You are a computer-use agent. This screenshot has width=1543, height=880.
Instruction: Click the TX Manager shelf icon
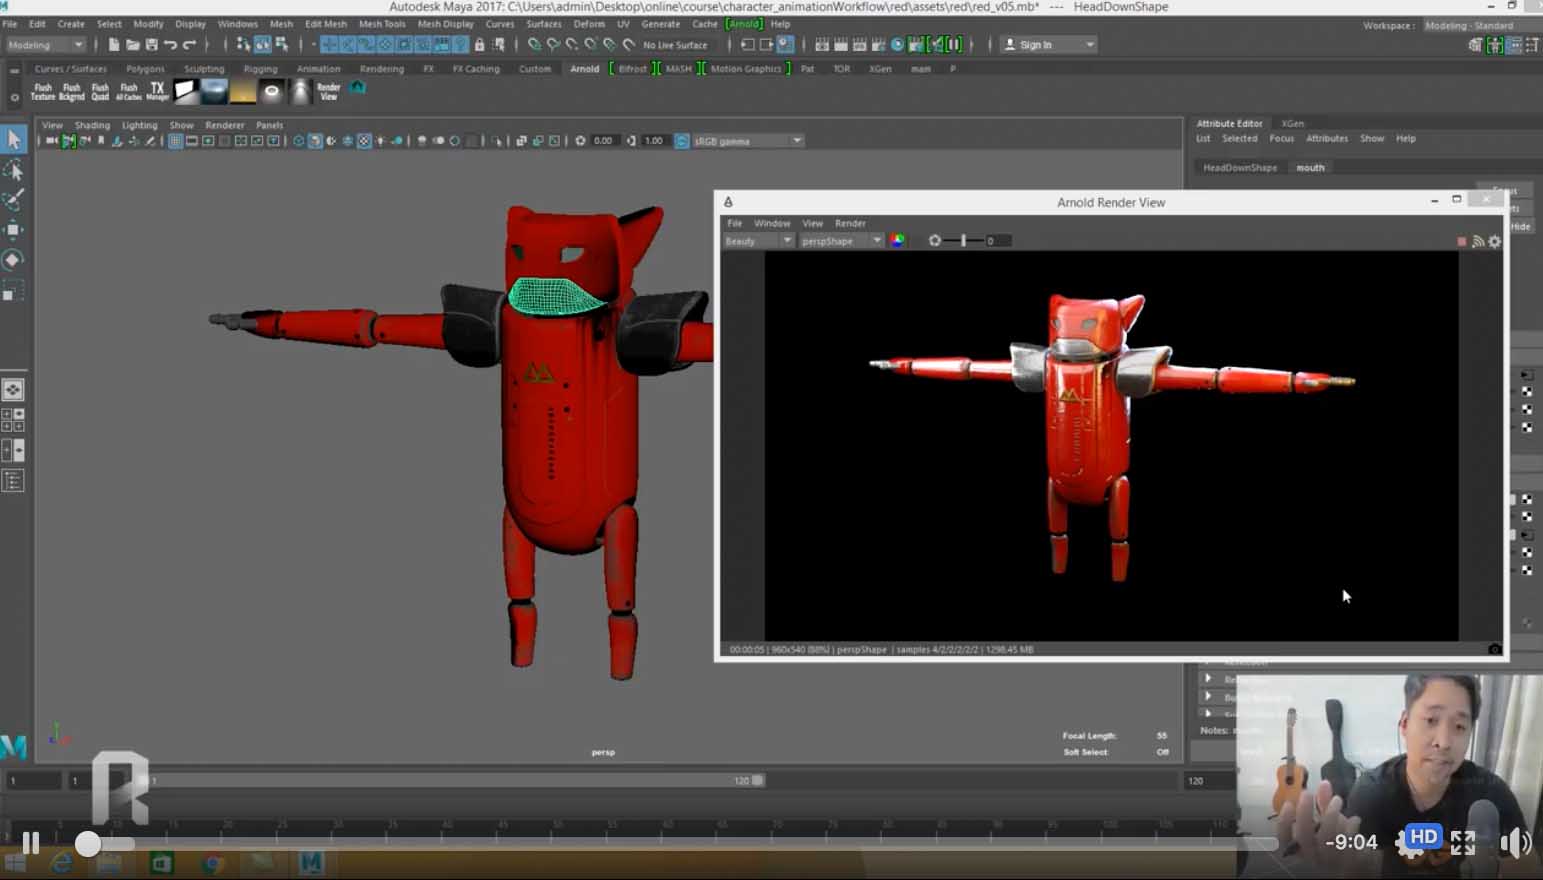[157, 91]
